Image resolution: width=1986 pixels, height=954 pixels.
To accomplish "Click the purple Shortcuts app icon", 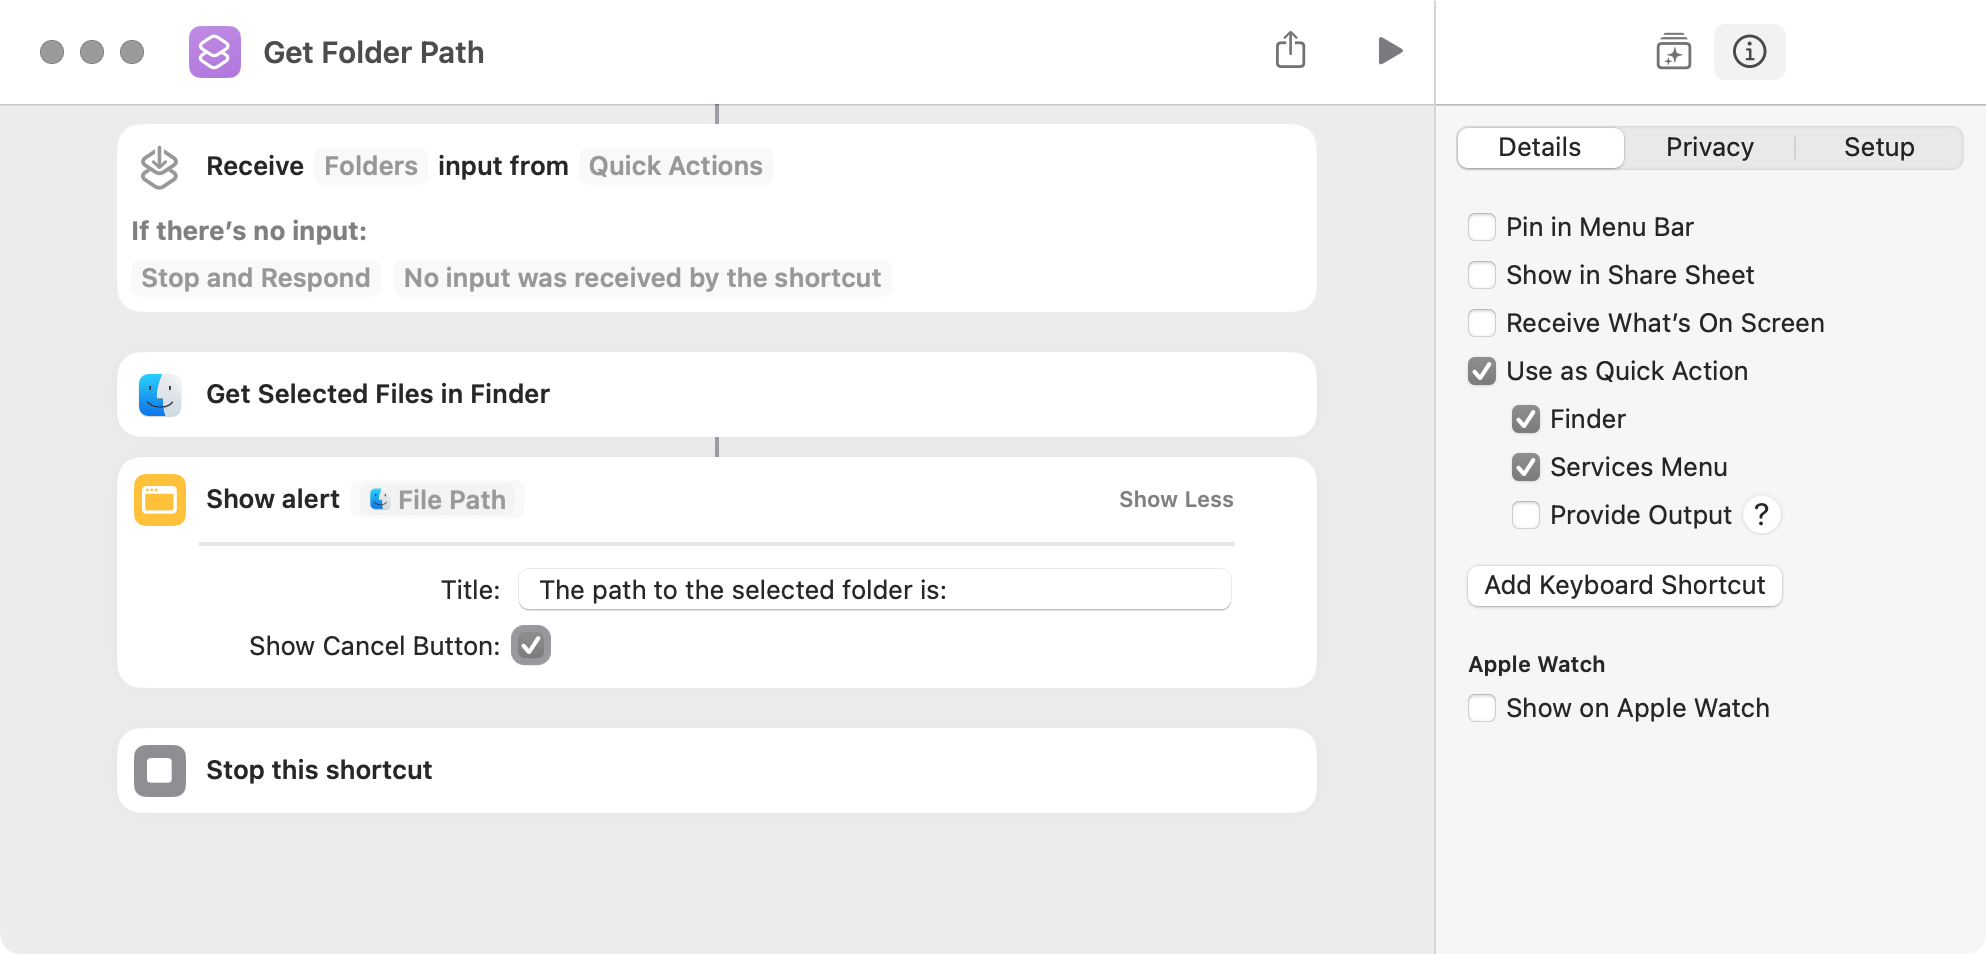I will click(215, 52).
